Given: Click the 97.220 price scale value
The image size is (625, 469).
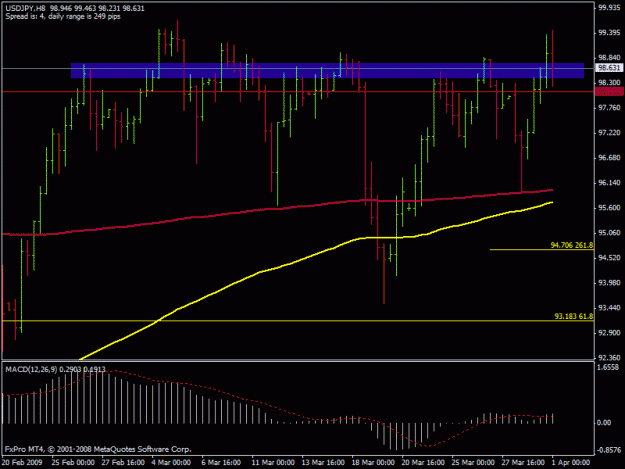Looking at the screenshot, I should click(609, 133).
